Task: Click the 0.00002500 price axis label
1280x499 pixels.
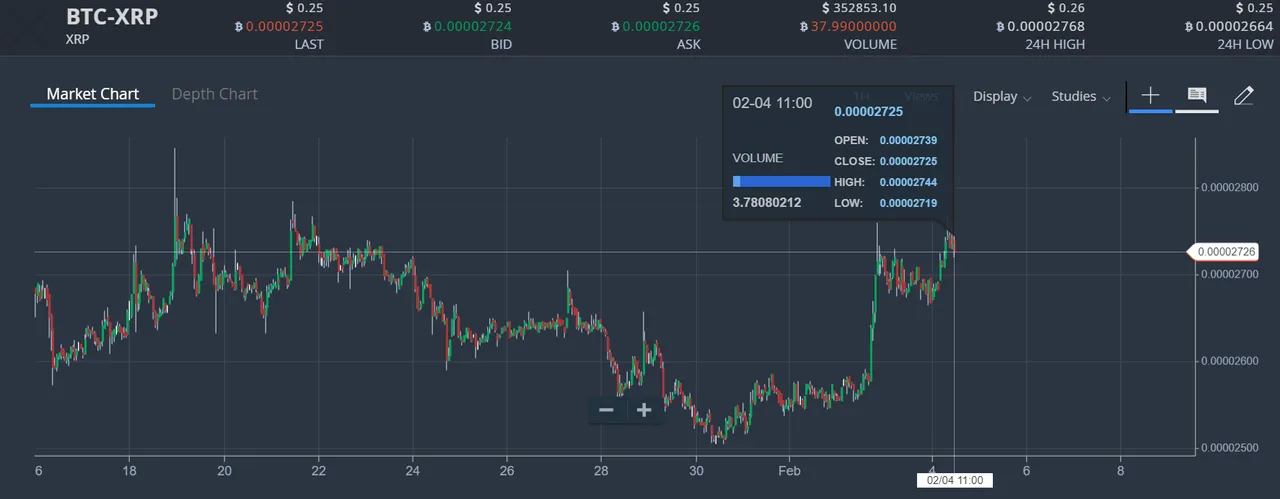Action: (1228, 447)
